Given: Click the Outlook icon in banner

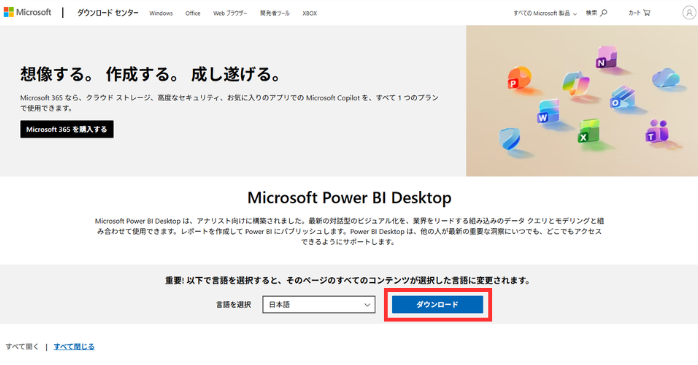Looking at the screenshot, I should 622,98.
